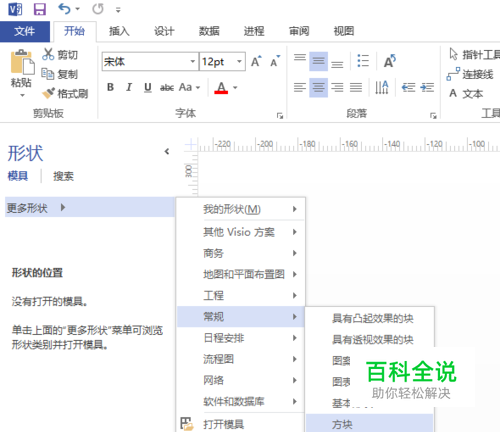Viewport: 500px width, 432px height.
Task: Select justify paragraph icon
Action: pyautogui.click(x=356, y=88)
